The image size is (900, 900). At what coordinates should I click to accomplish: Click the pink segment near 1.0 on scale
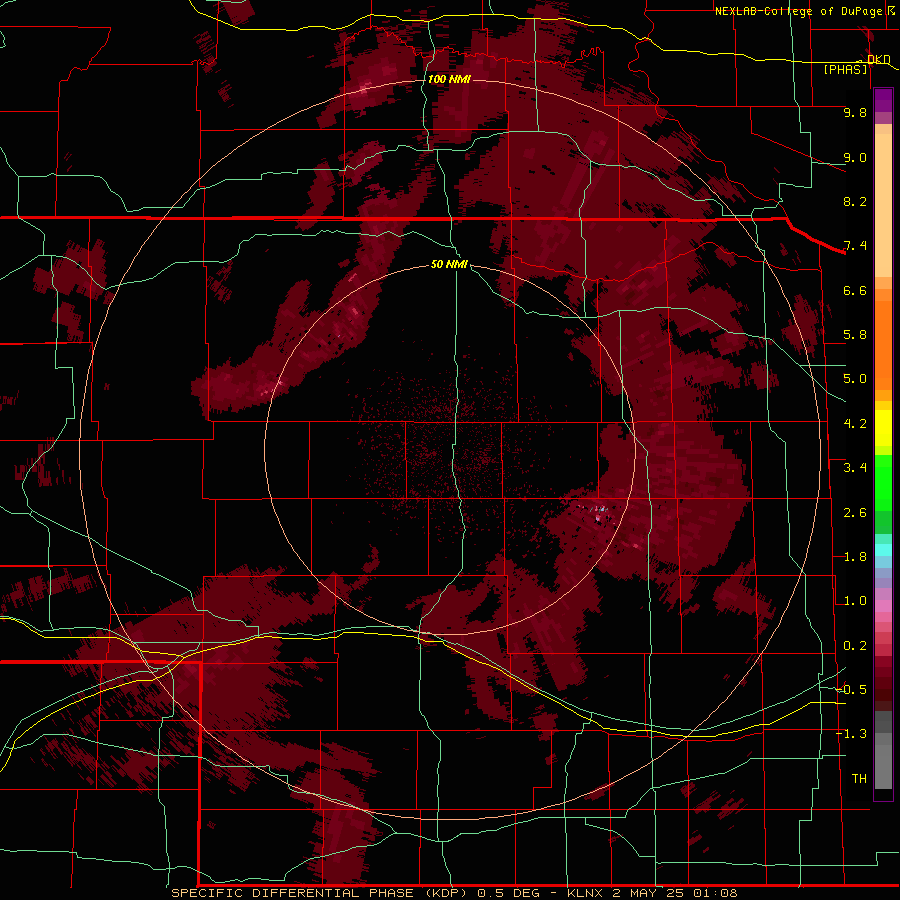pyautogui.click(x=883, y=606)
